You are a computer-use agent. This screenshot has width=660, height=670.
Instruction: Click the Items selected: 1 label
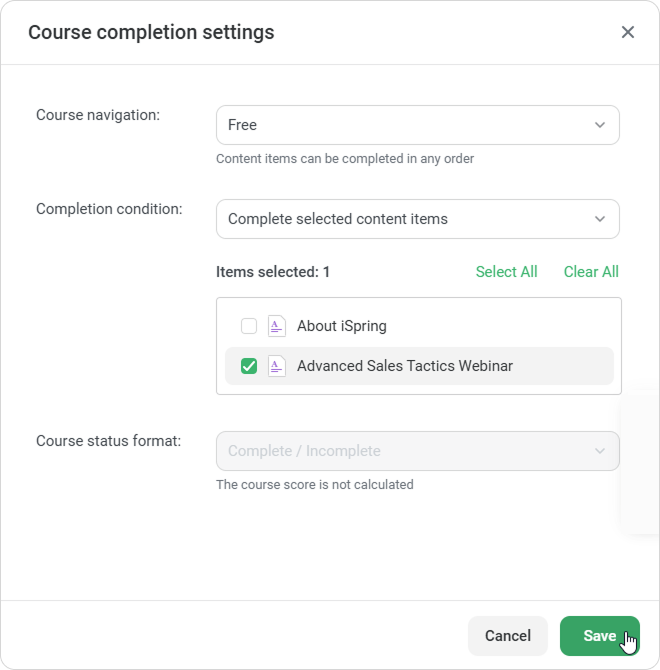(273, 272)
